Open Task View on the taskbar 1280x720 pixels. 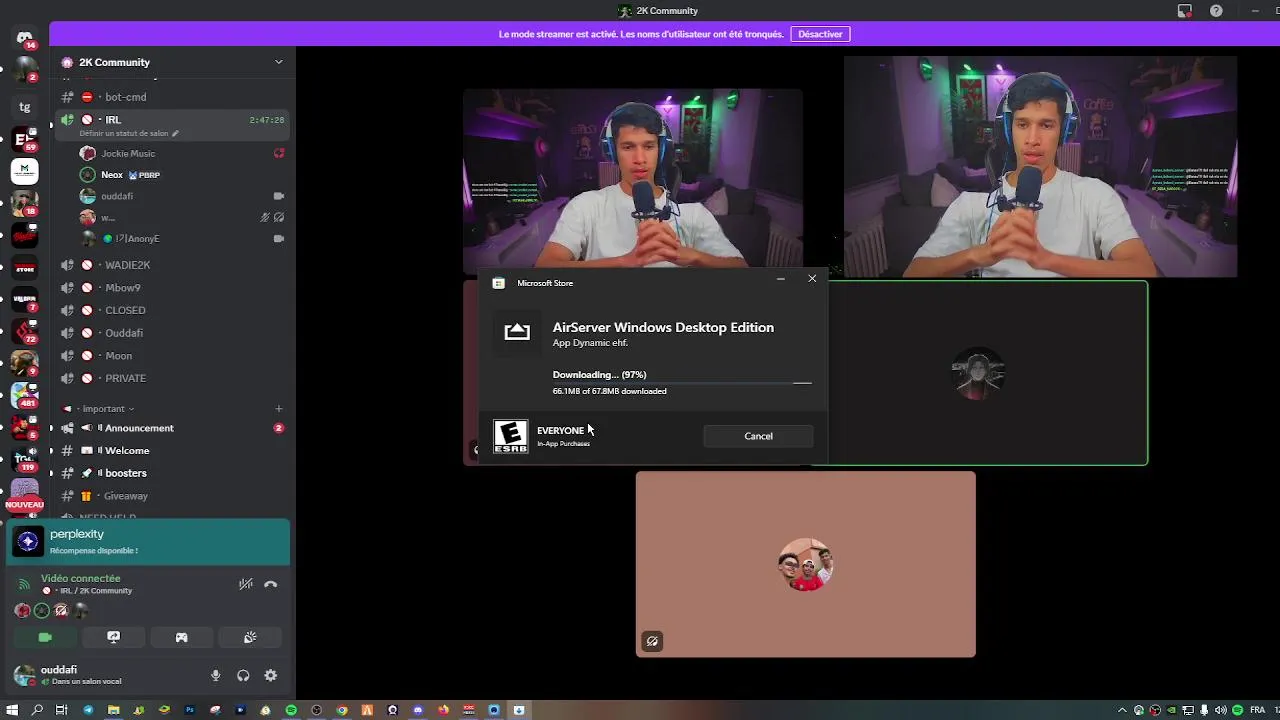(62, 710)
